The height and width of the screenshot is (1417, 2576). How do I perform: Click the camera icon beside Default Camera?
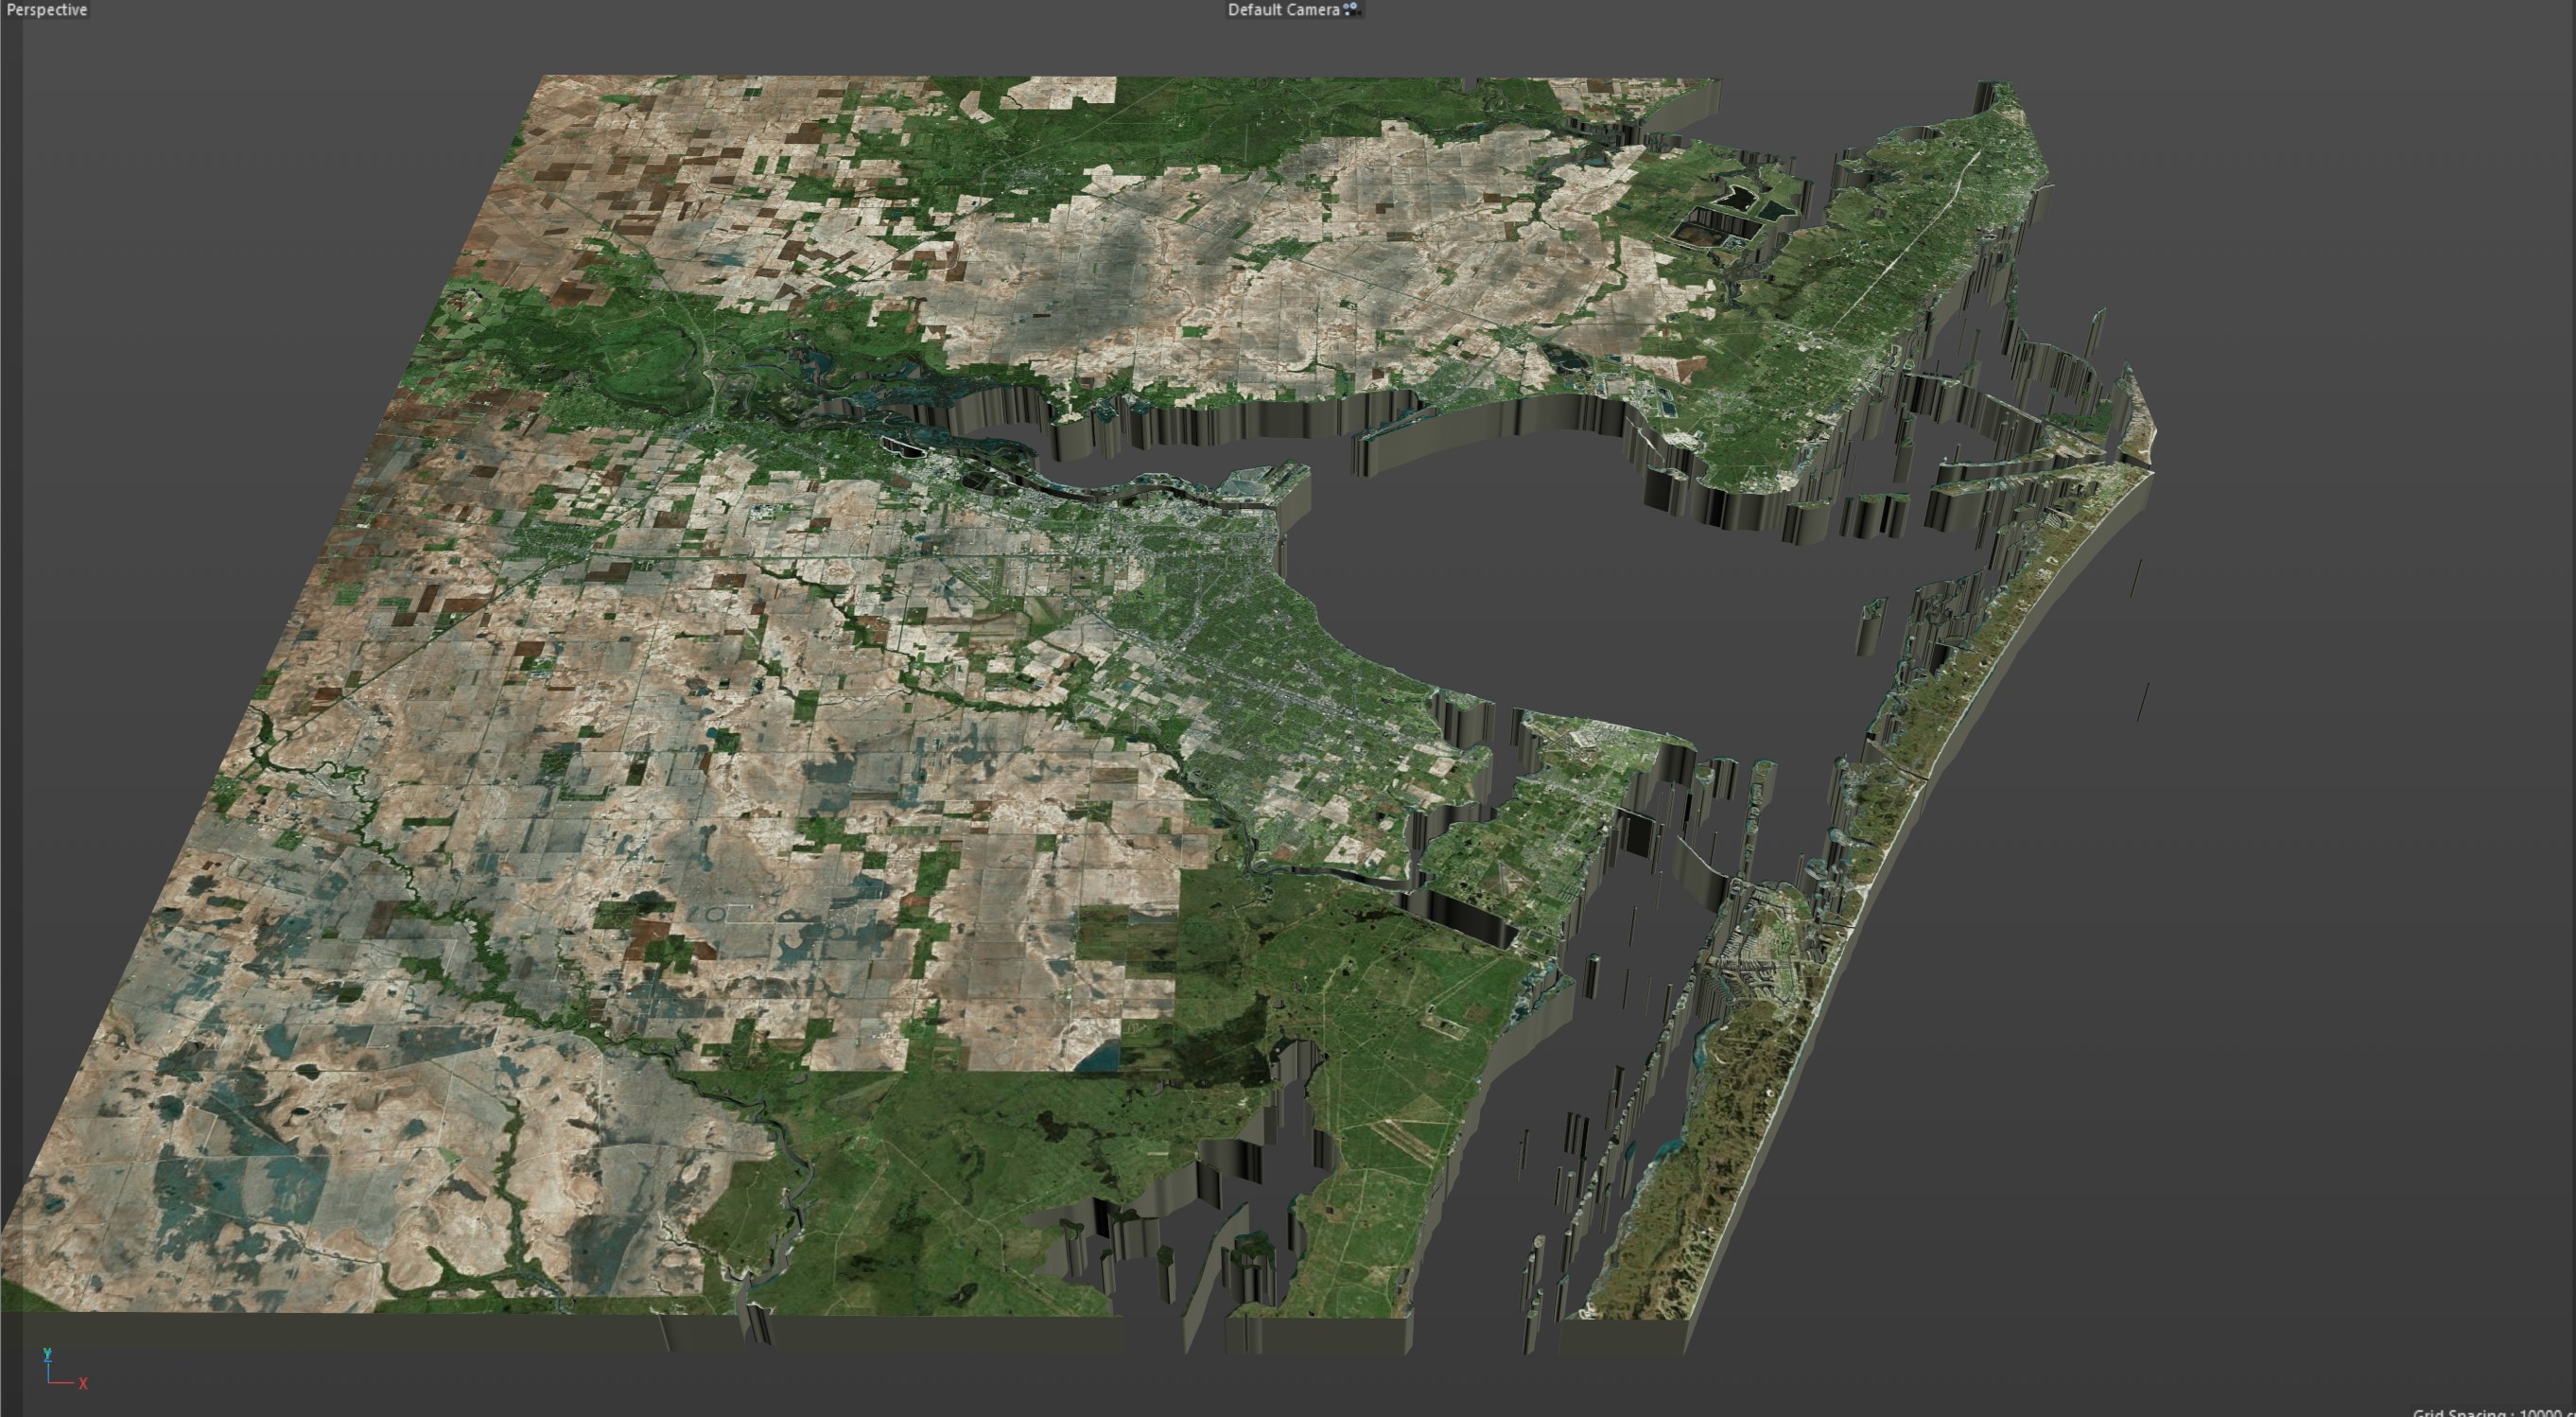pos(1352,9)
